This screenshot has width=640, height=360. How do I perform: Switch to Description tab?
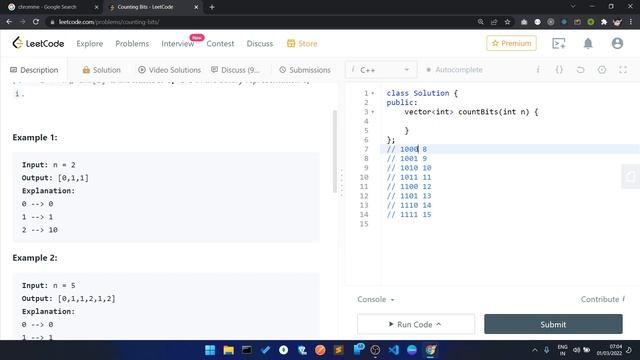click(x=34, y=70)
